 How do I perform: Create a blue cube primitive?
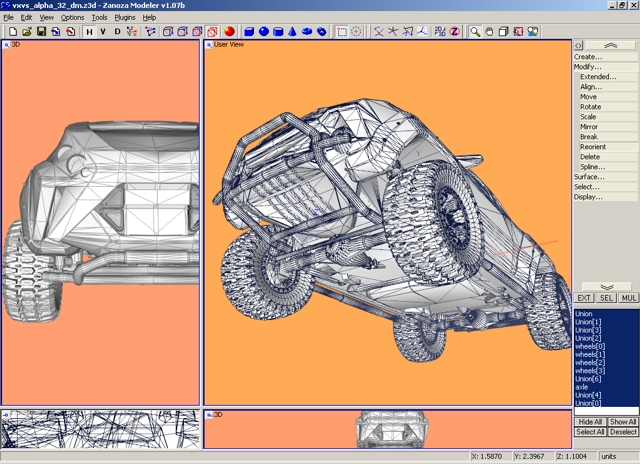250,32
